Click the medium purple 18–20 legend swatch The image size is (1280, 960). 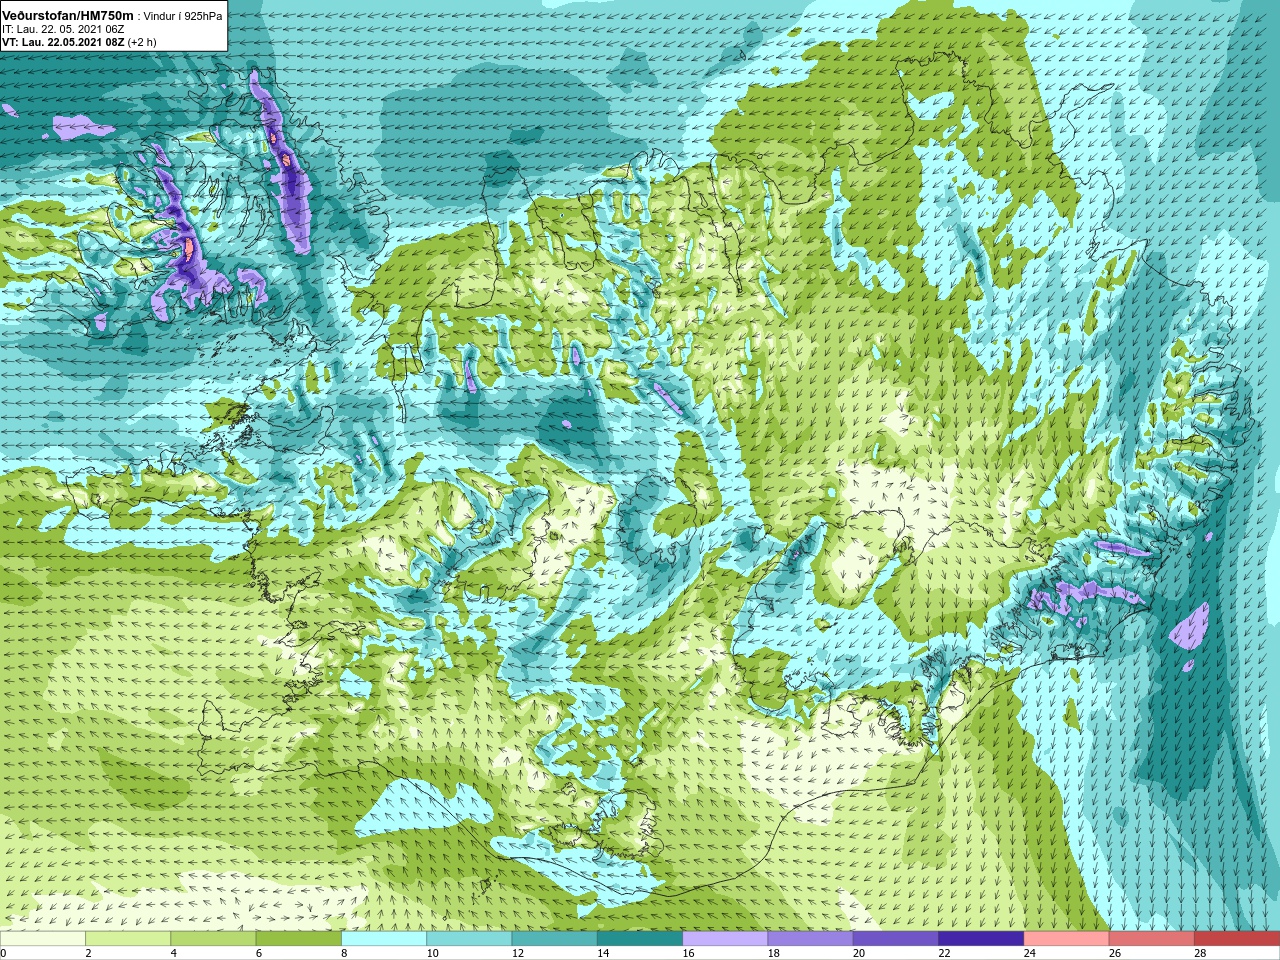click(811, 939)
